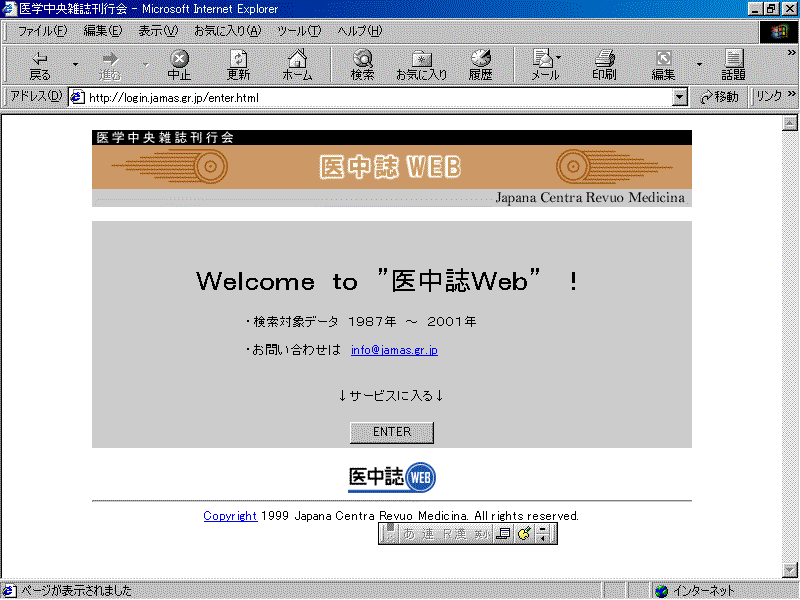This screenshot has height=600, width=800.
Task: Click the IME properties tool icon
Action: pos(524,534)
